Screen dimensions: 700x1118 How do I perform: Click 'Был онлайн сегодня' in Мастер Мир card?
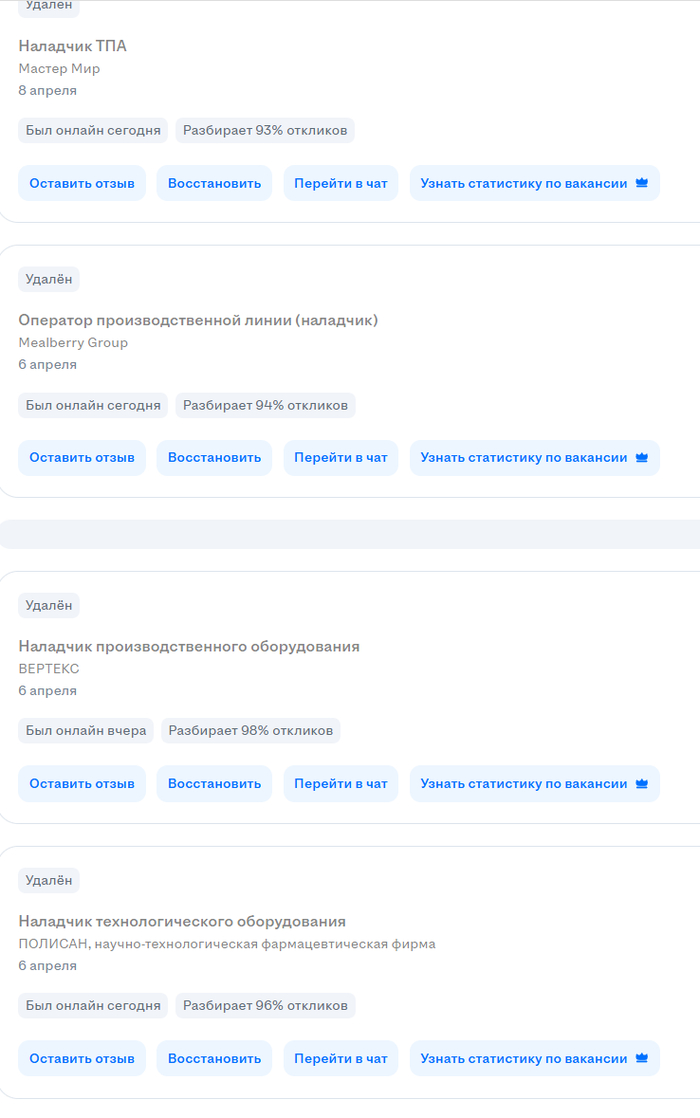coord(93,130)
